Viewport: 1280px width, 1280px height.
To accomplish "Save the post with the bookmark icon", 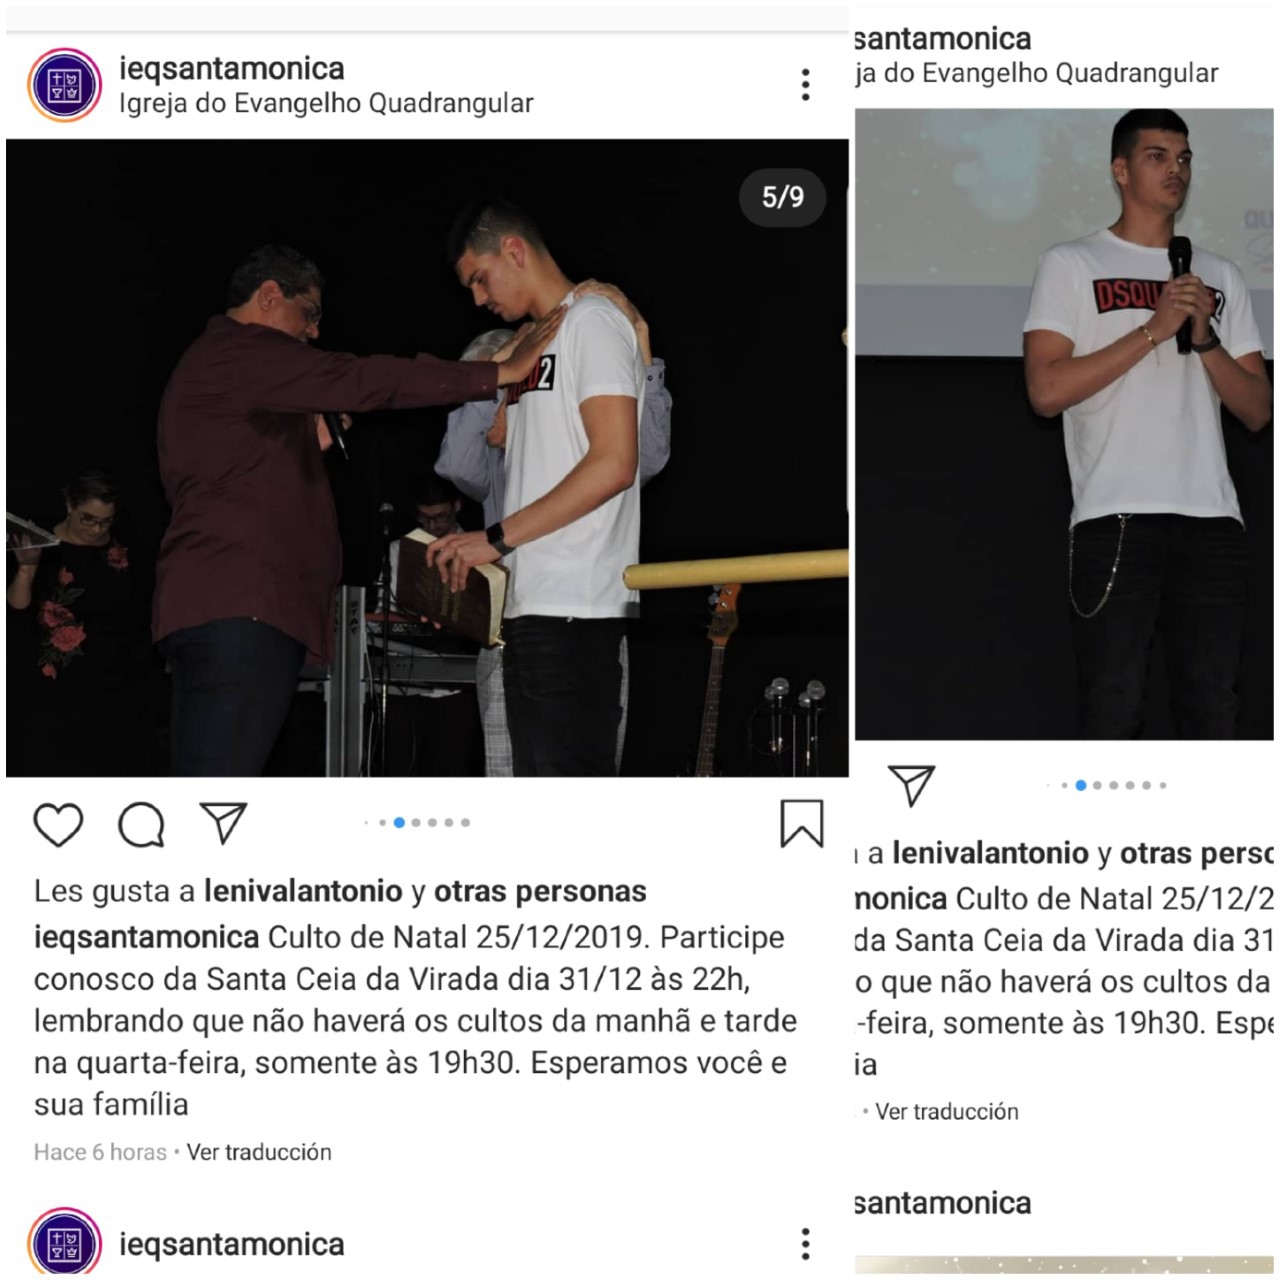I will coord(801,823).
